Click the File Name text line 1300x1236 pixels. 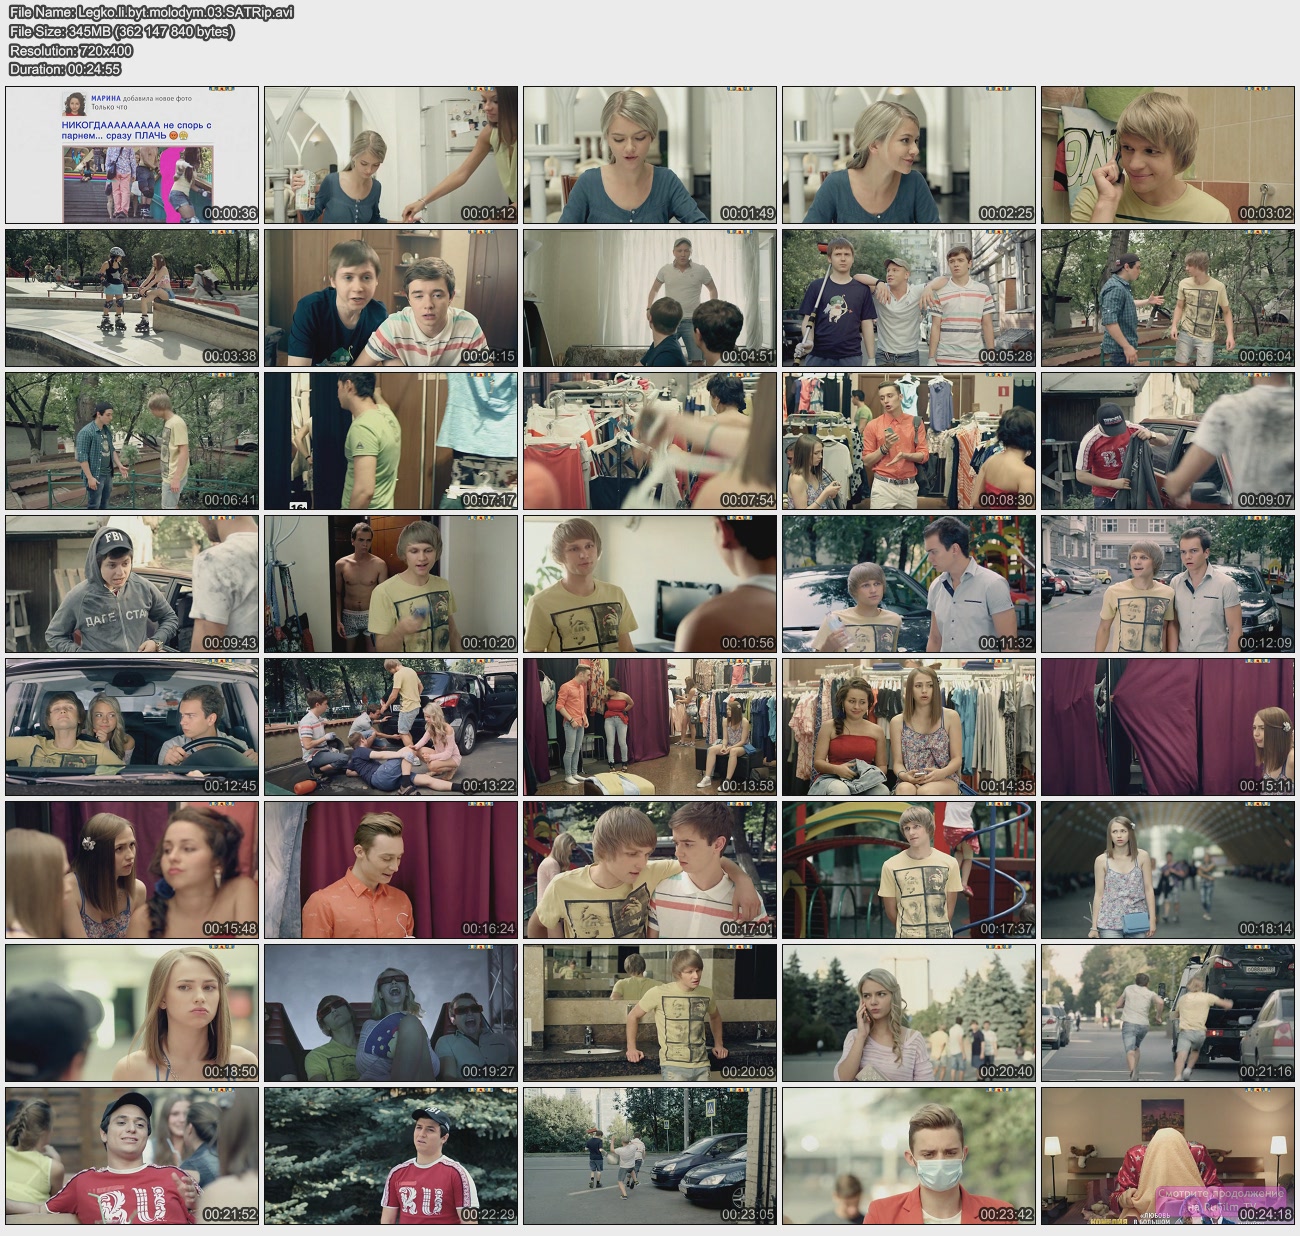point(151,12)
